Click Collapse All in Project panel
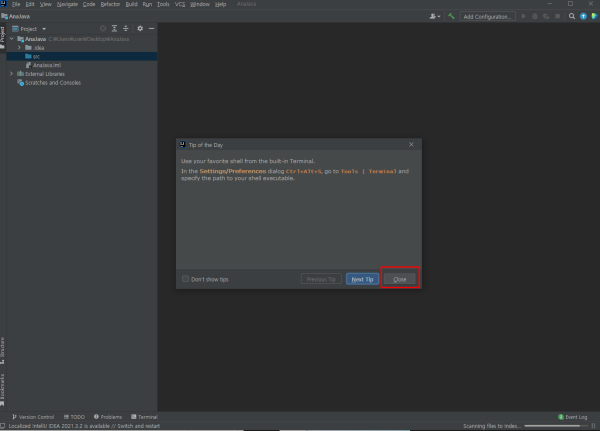 [126, 28]
